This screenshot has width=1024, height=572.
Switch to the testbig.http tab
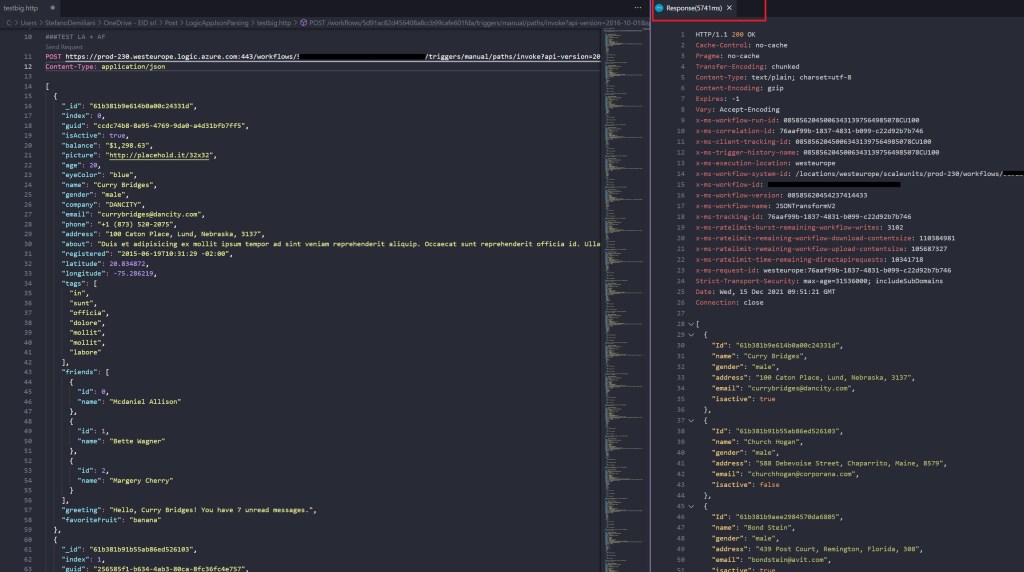coord(22,8)
